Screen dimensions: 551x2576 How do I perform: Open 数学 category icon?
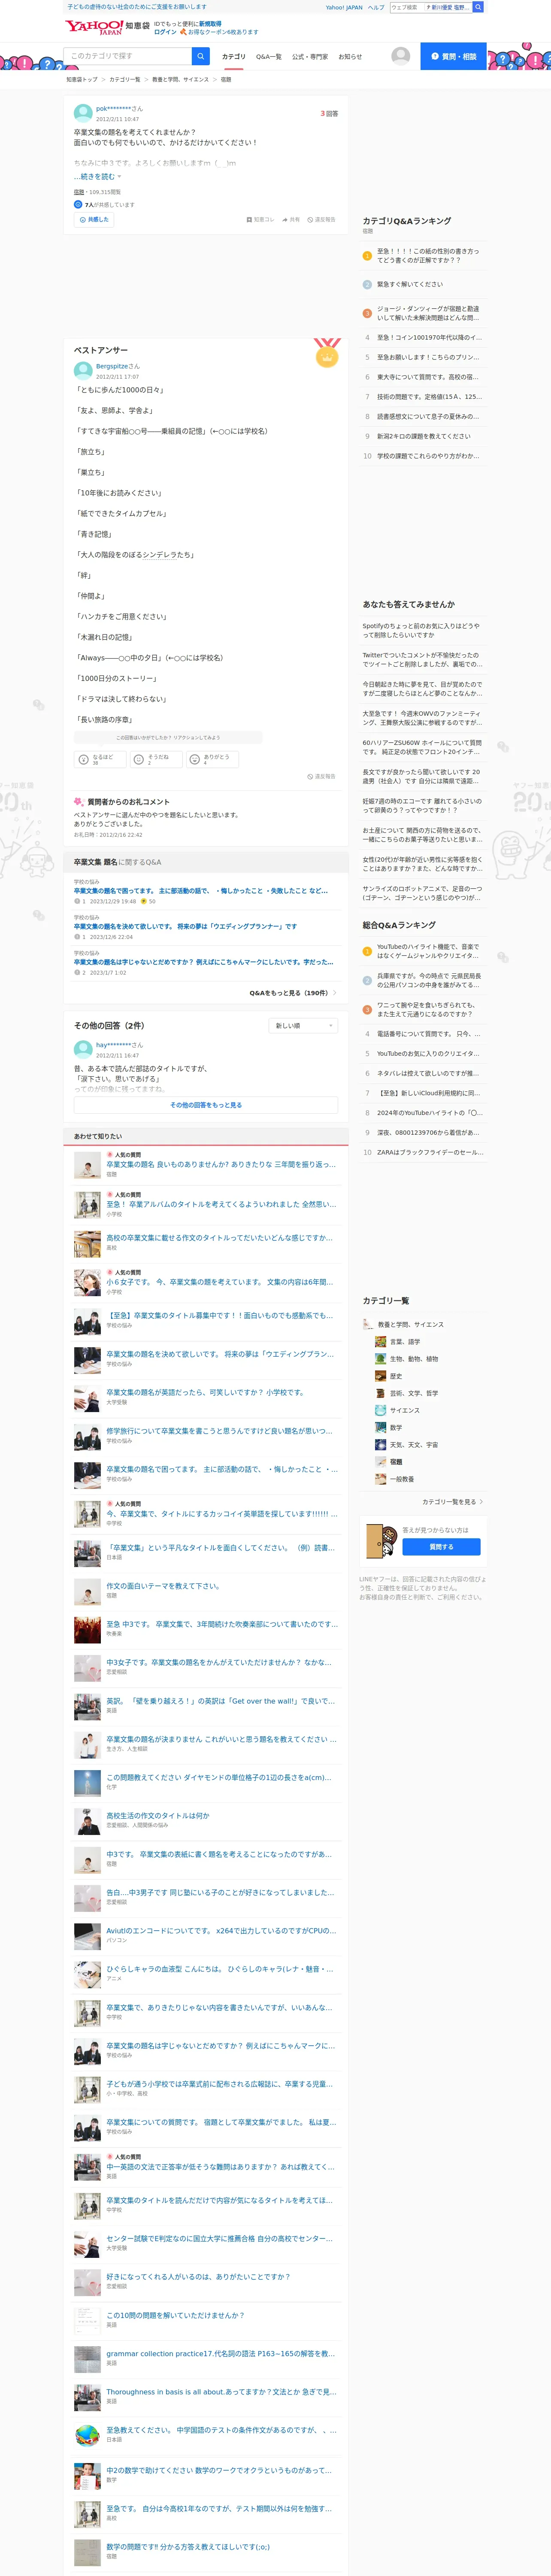(380, 1427)
